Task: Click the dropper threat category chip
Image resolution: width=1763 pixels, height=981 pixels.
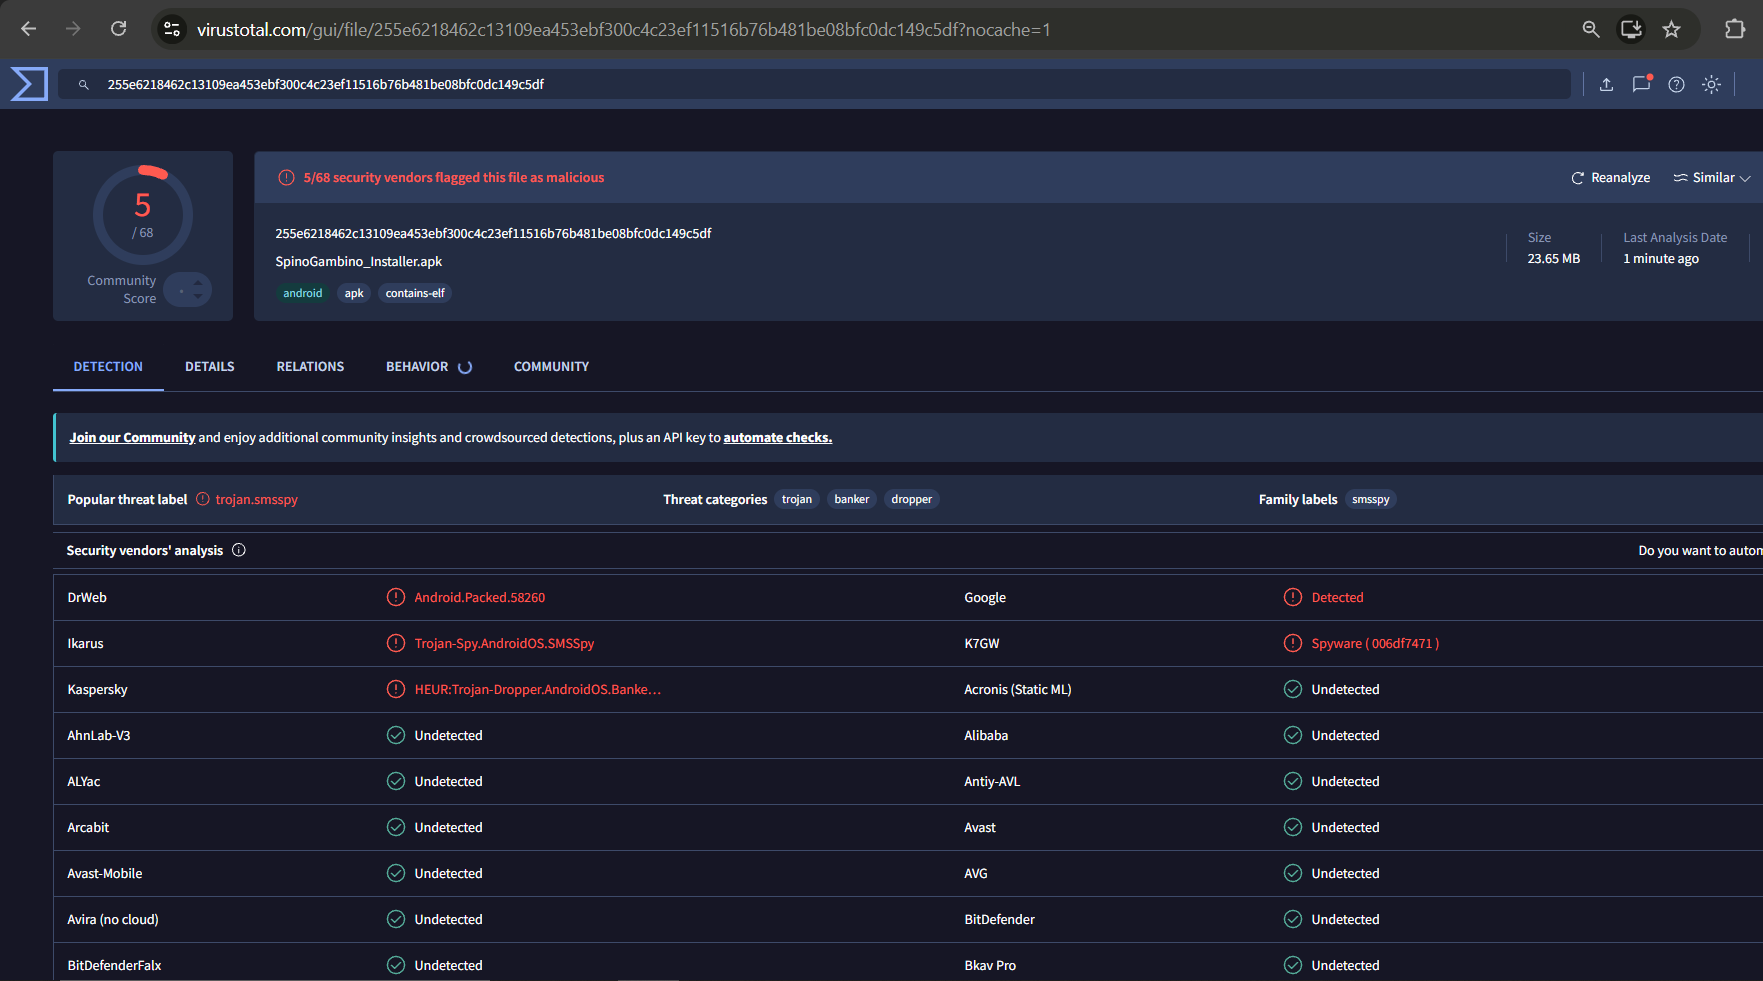Action: coord(912,499)
